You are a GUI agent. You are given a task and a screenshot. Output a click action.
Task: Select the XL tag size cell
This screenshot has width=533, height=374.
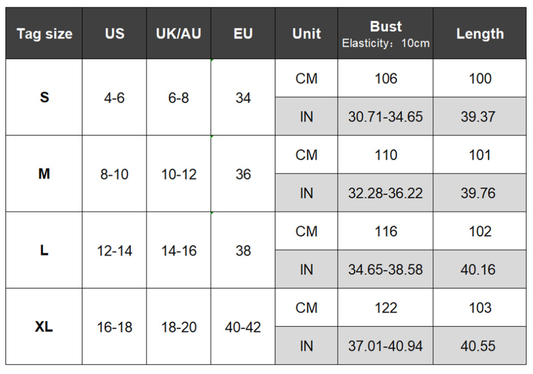(44, 327)
